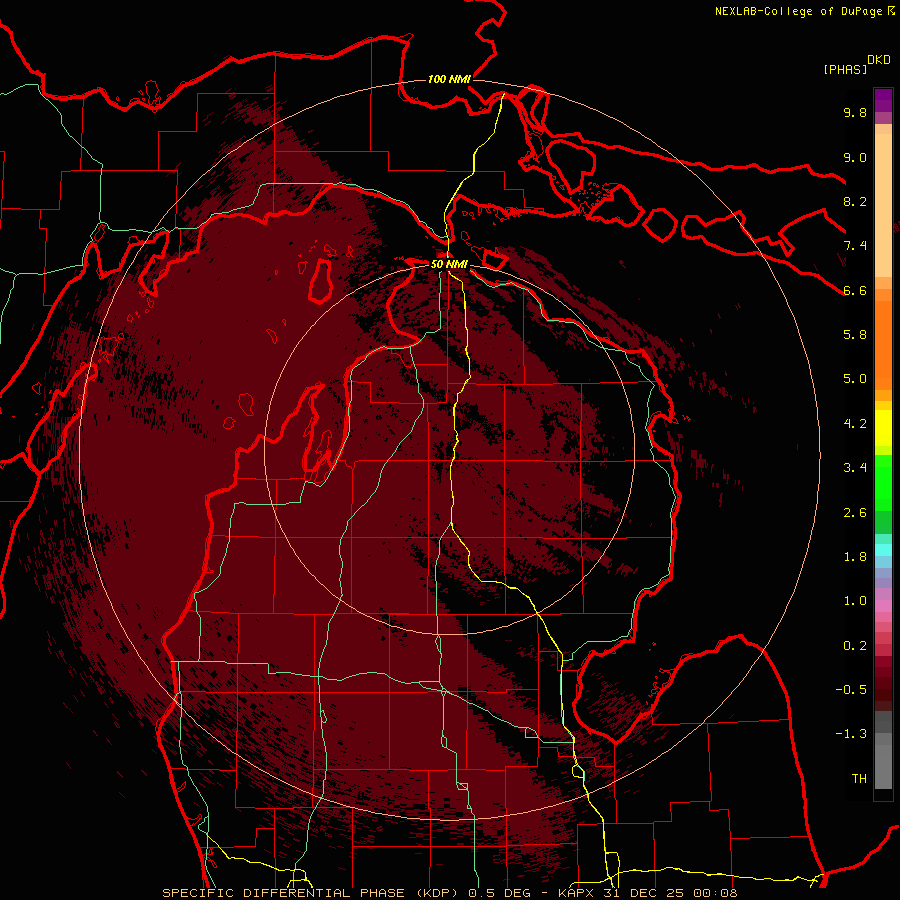Click the 7.4 legend value

tap(855, 246)
